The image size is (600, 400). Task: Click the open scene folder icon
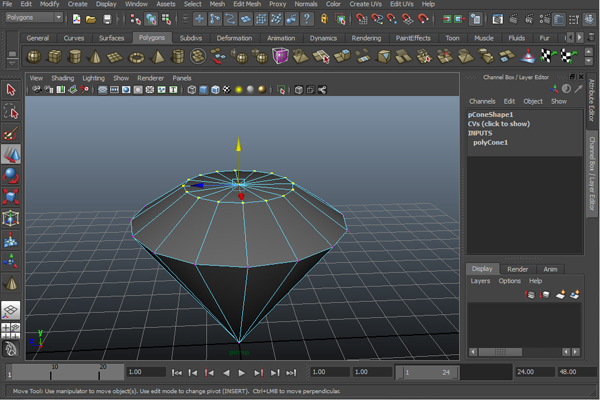click(x=91, y=19)
